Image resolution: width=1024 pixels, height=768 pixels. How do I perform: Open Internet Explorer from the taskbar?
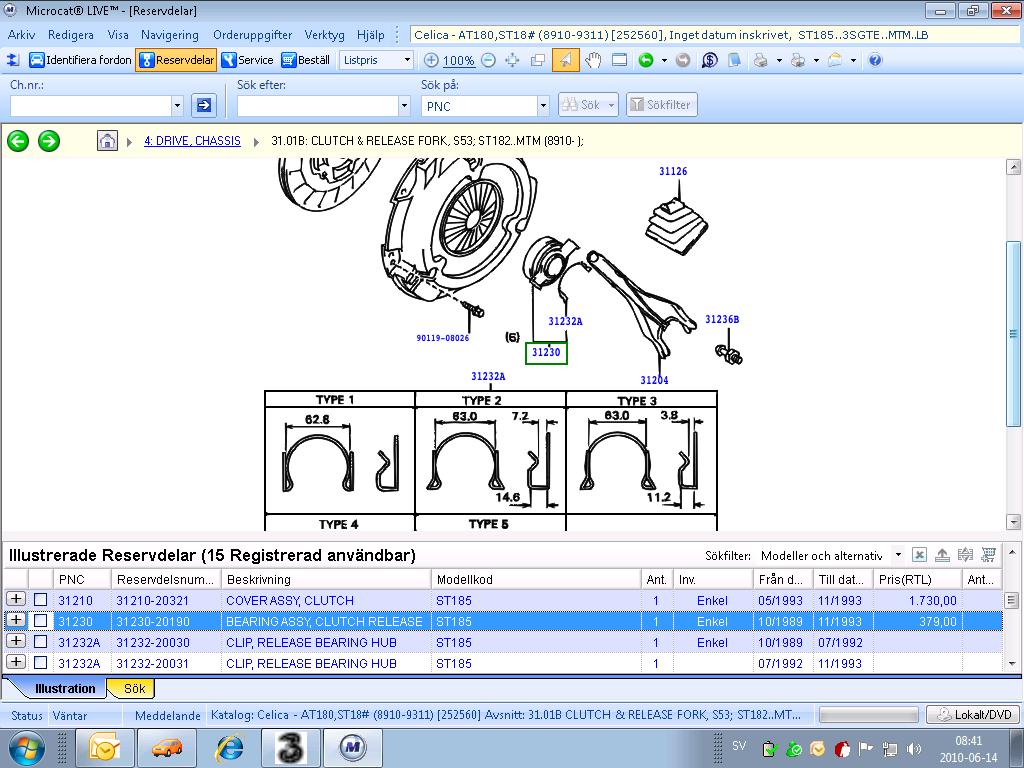point(229,748)
